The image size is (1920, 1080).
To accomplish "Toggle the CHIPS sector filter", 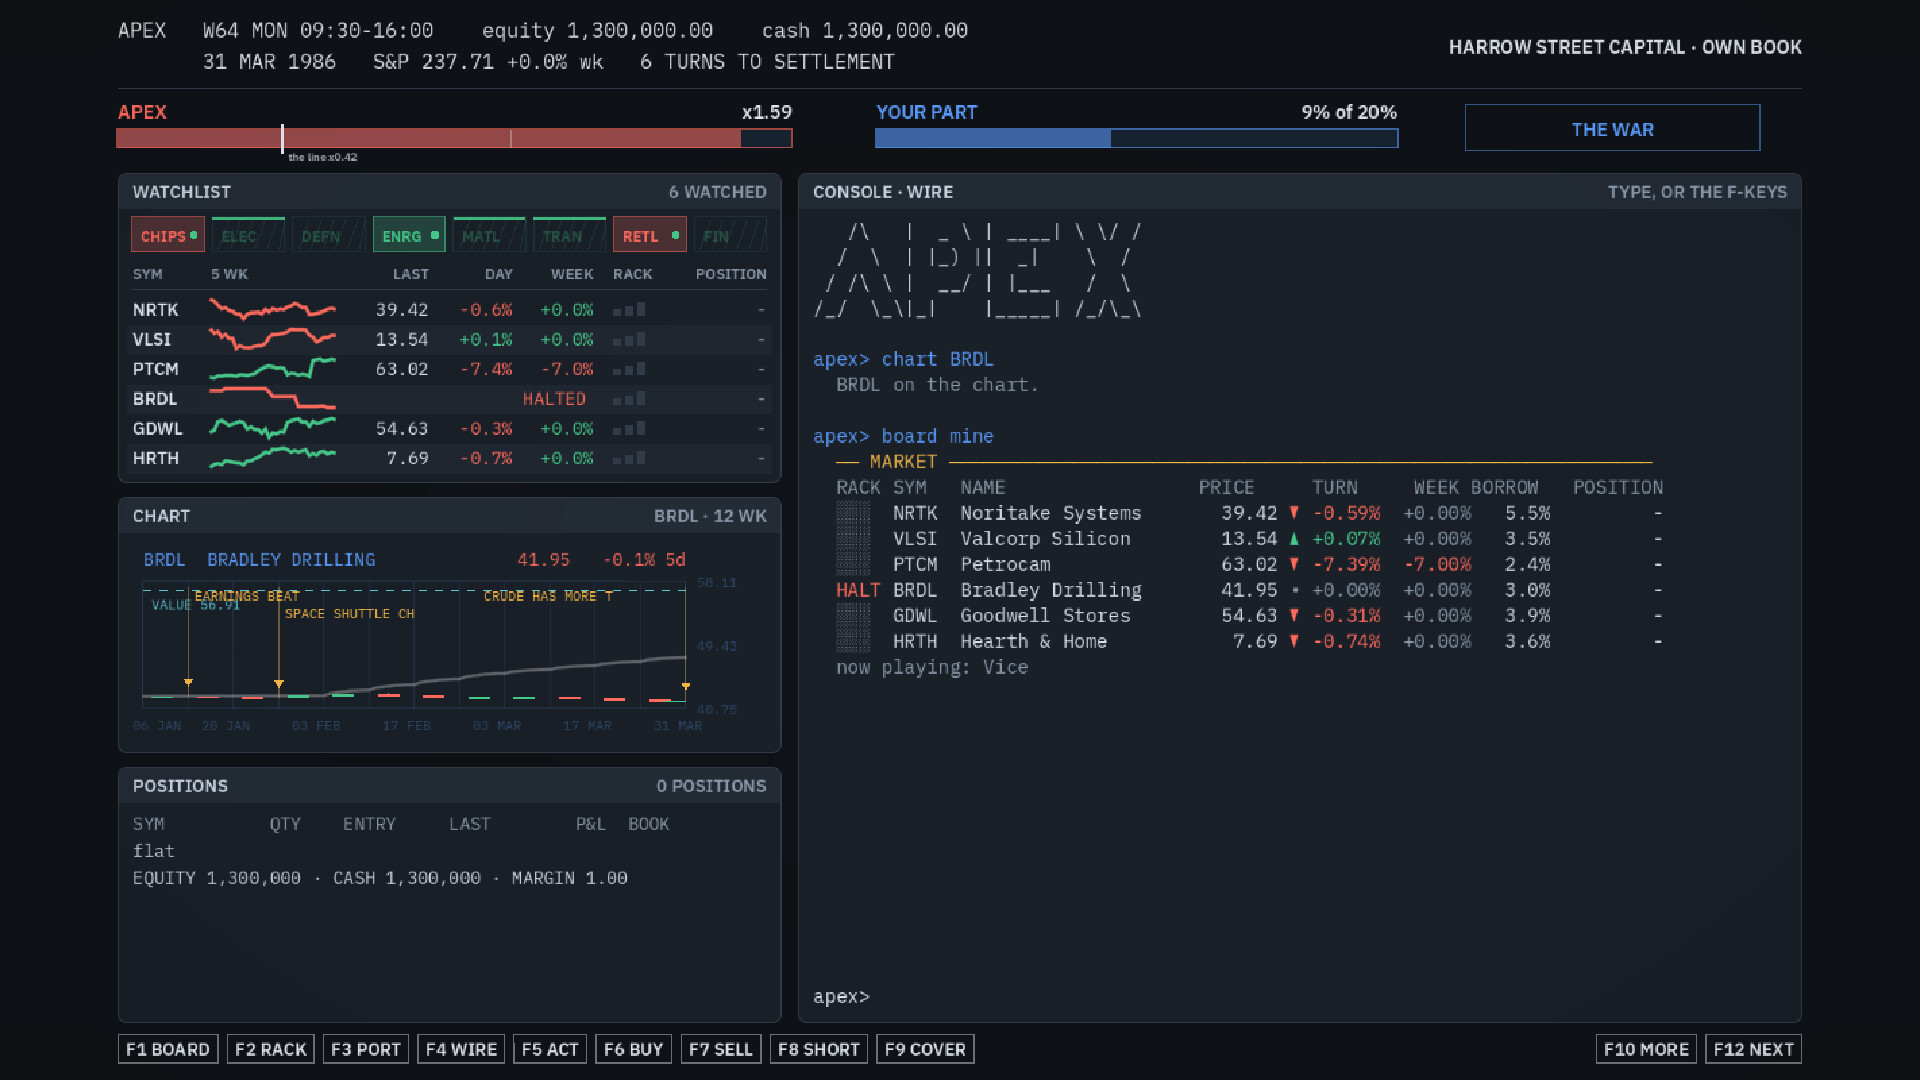I will [x=168, y=235].
